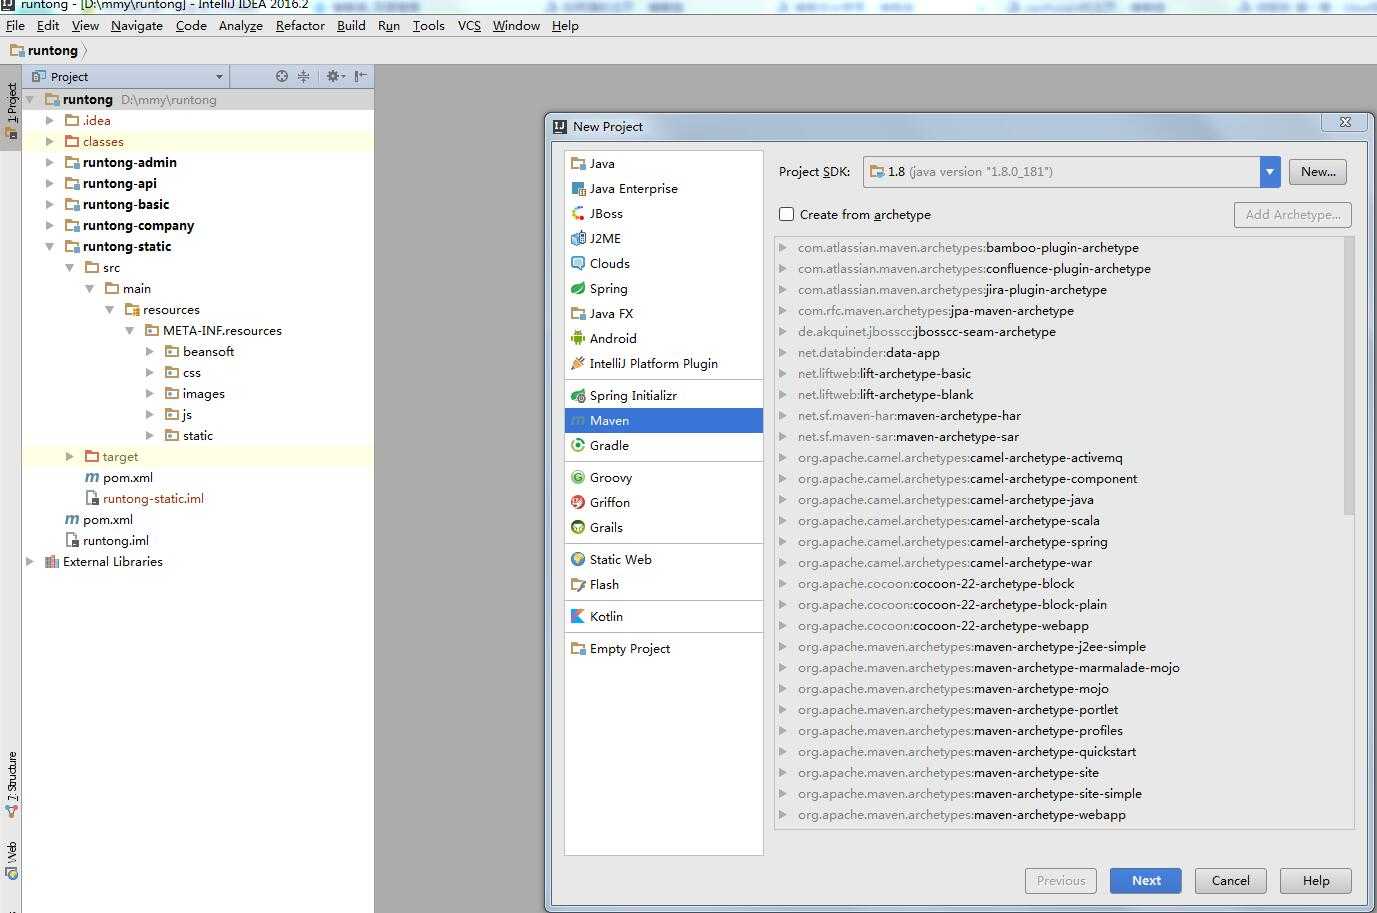
Task: Open the Navigate menu
Action: click(137, 26)
